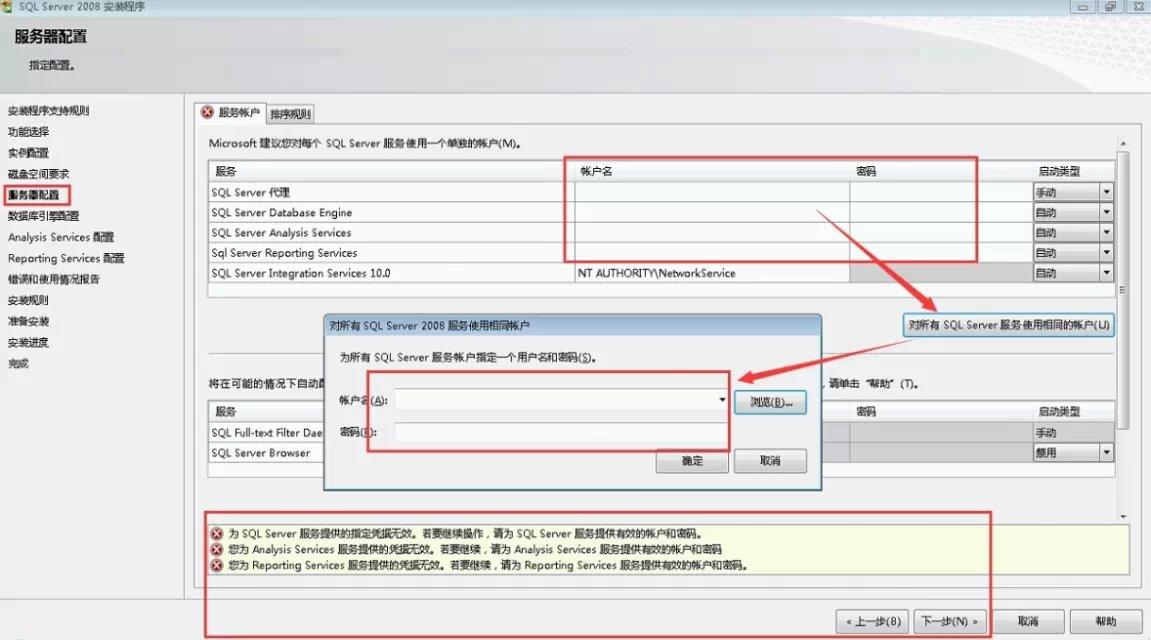
Task: Select 磁盘空间要求 step in sidebar
Action: pyautogui.click(x=38, y=174)
